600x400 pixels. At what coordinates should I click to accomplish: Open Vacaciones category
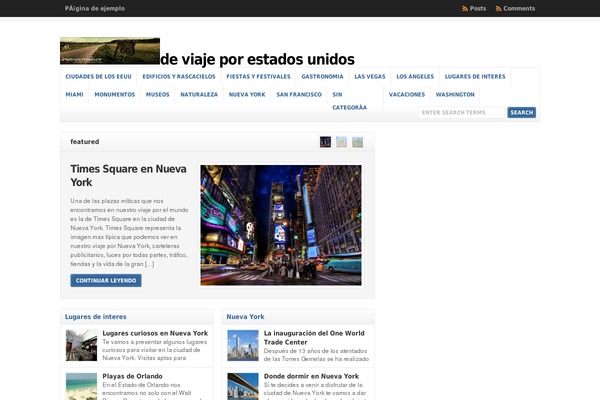[407, 95]
